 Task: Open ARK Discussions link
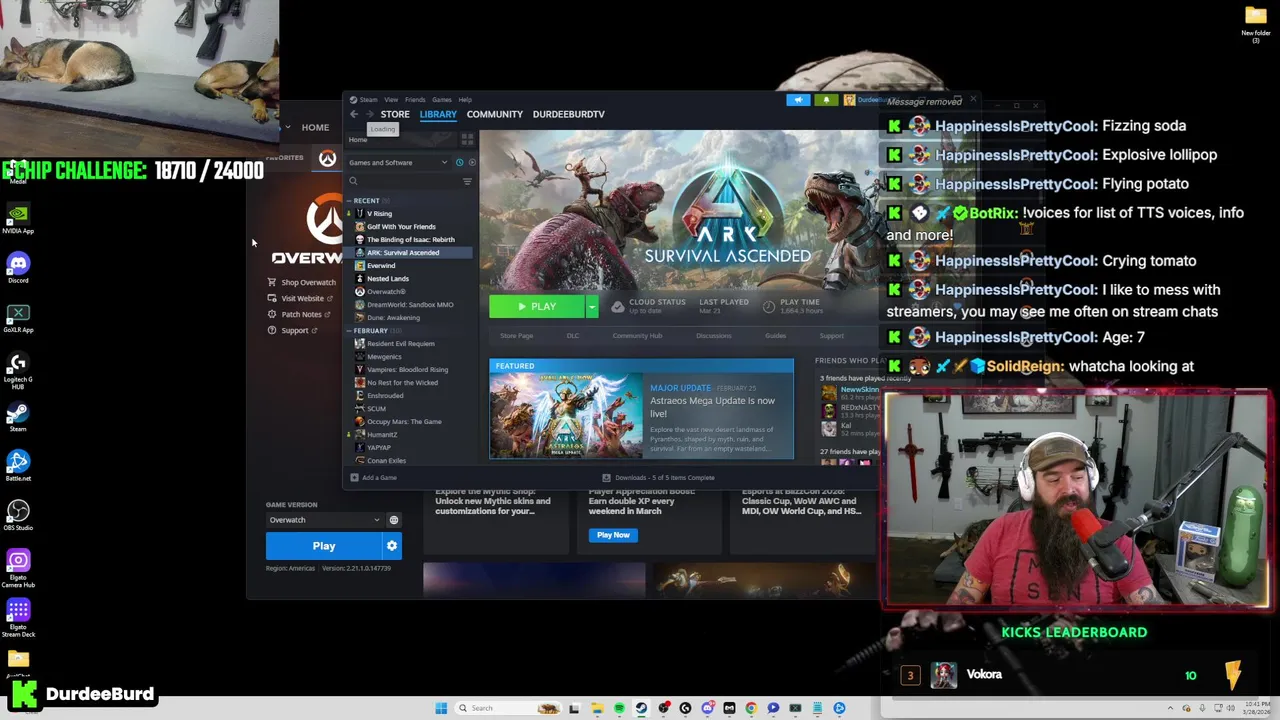pyautogui.click(x=713, y=336)
